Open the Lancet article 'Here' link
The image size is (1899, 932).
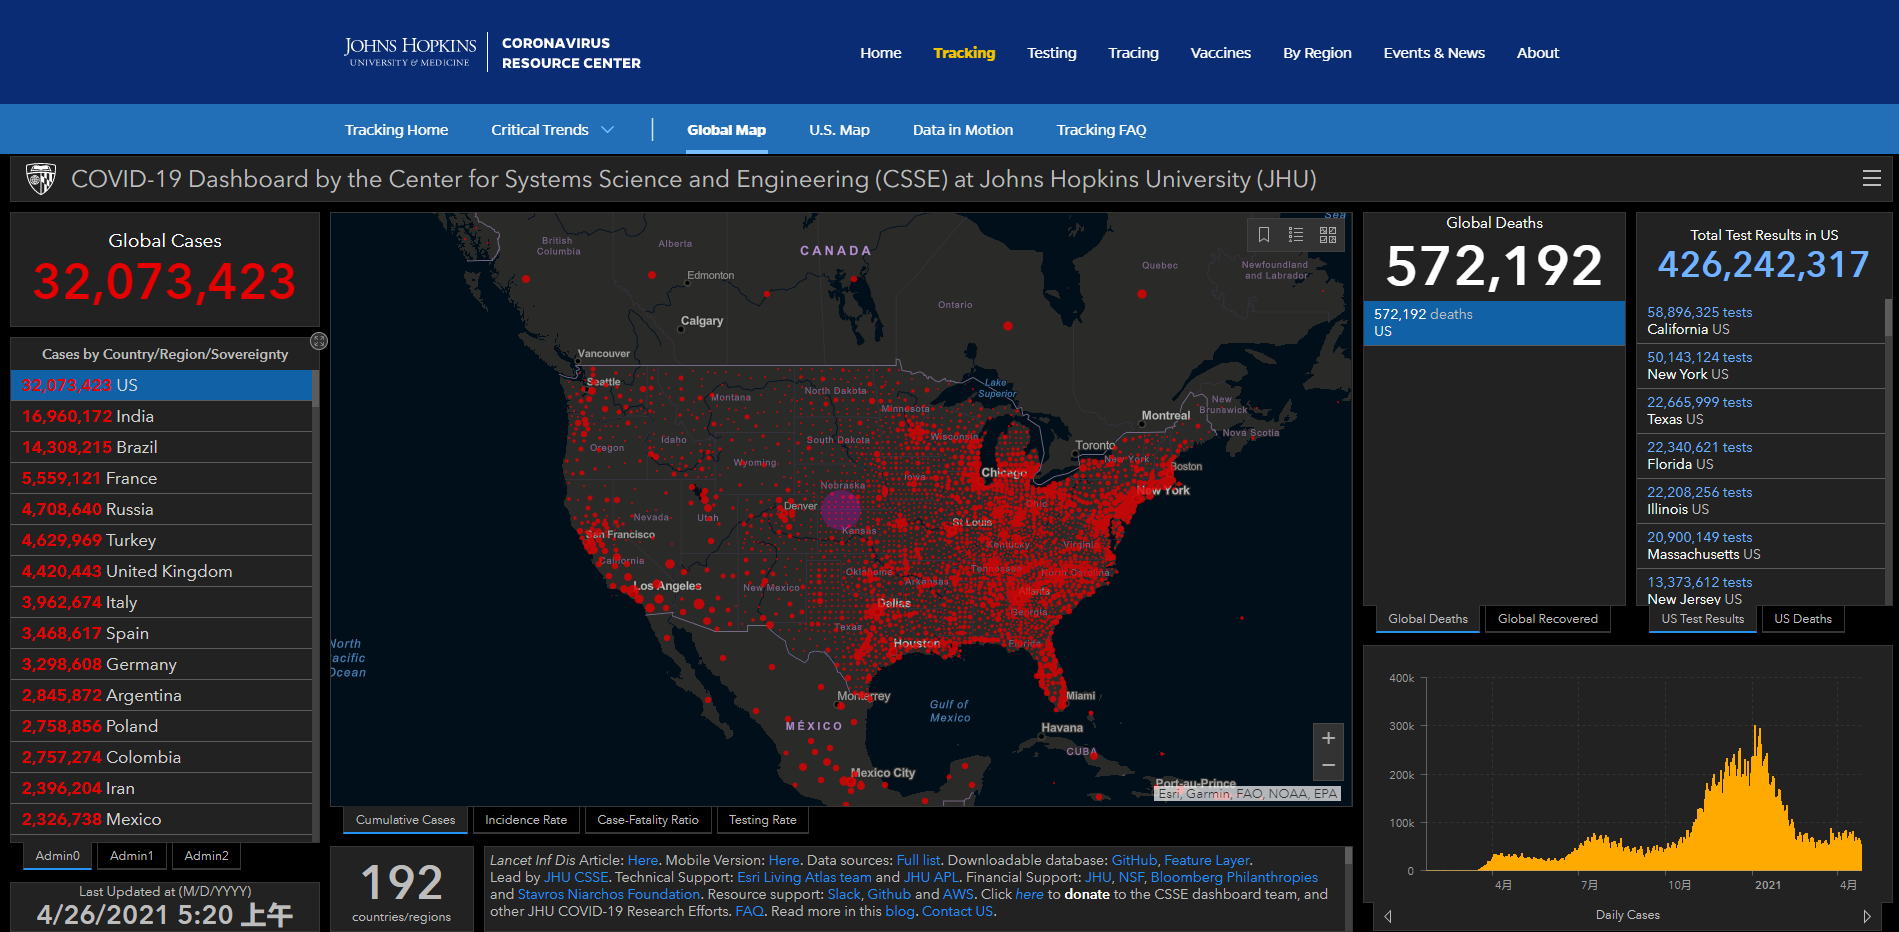(643, 860)
